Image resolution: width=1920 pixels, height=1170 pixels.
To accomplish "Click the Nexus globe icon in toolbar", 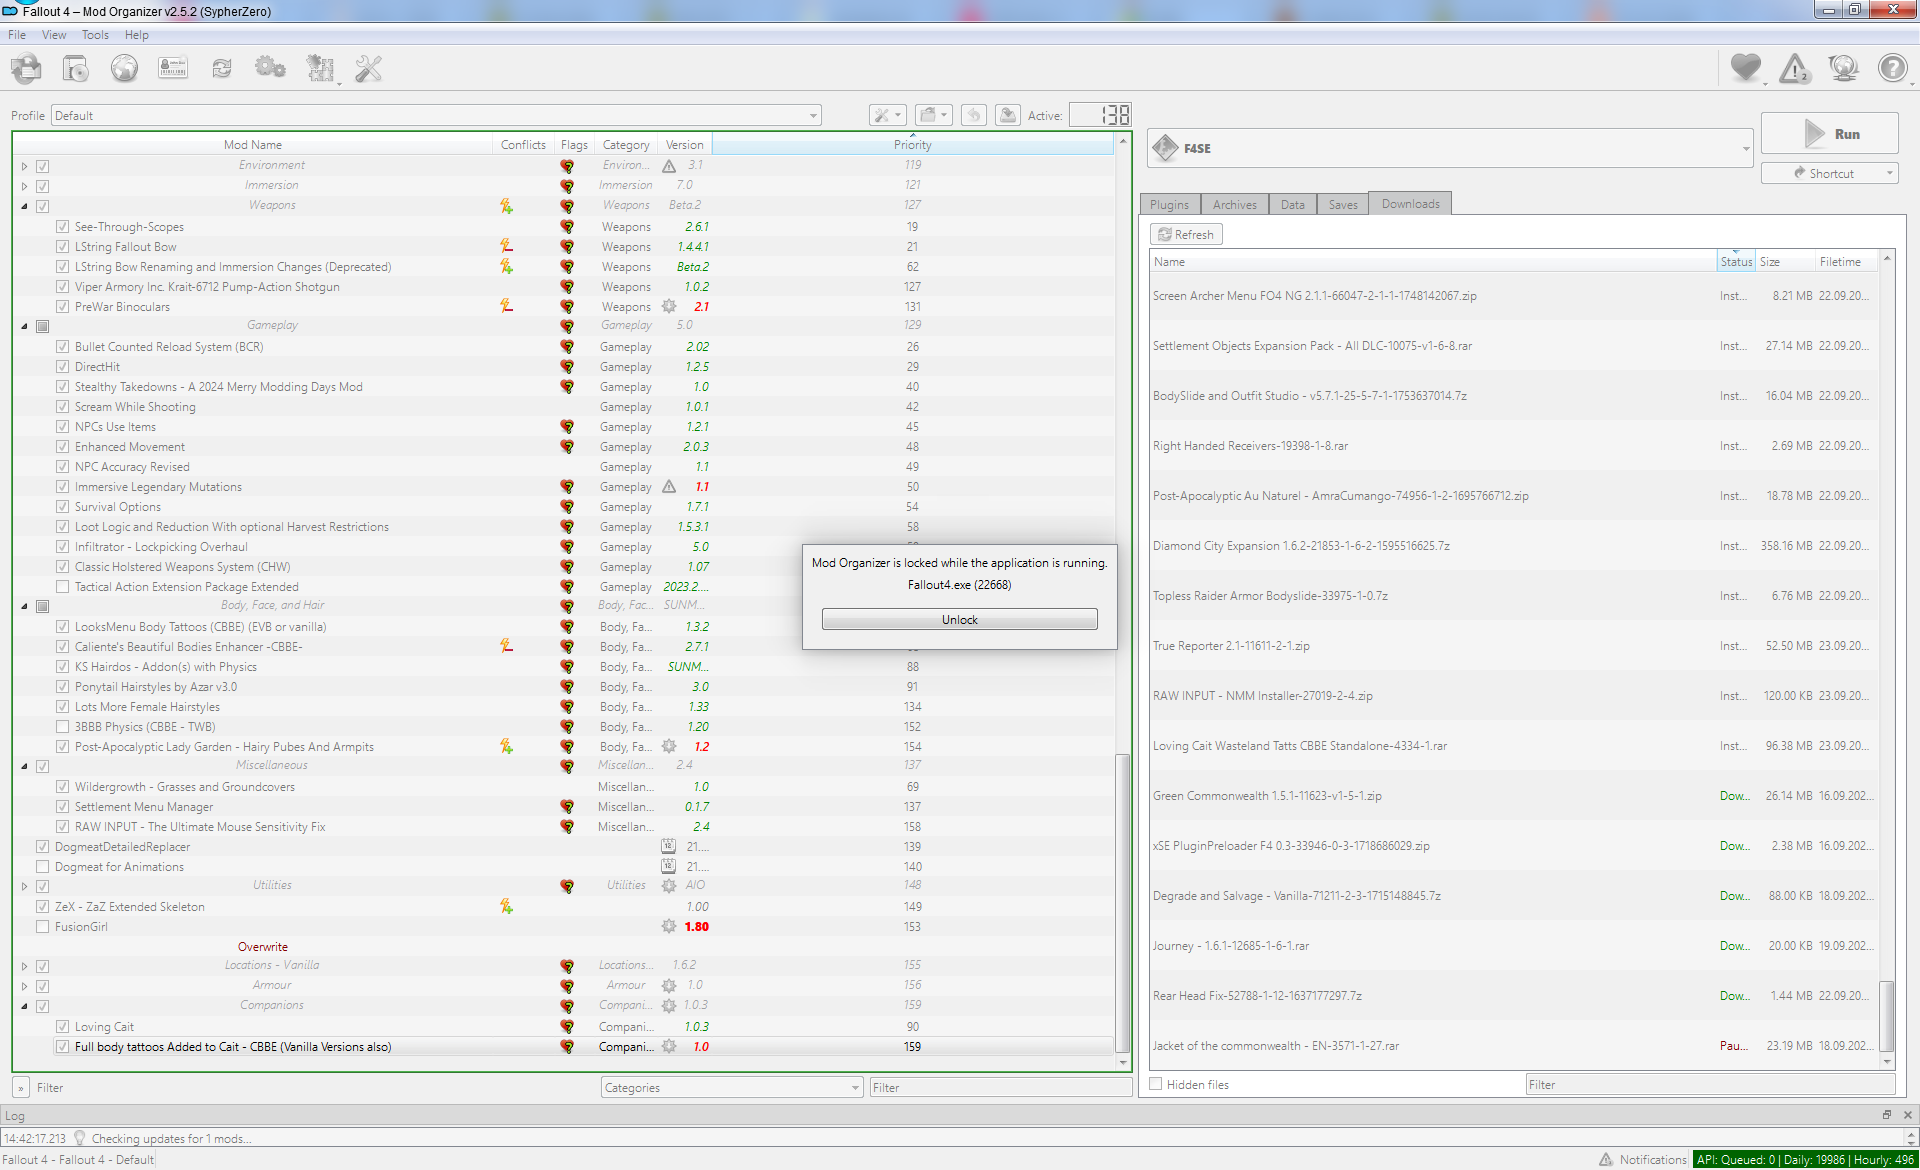I will click(124, 68).
